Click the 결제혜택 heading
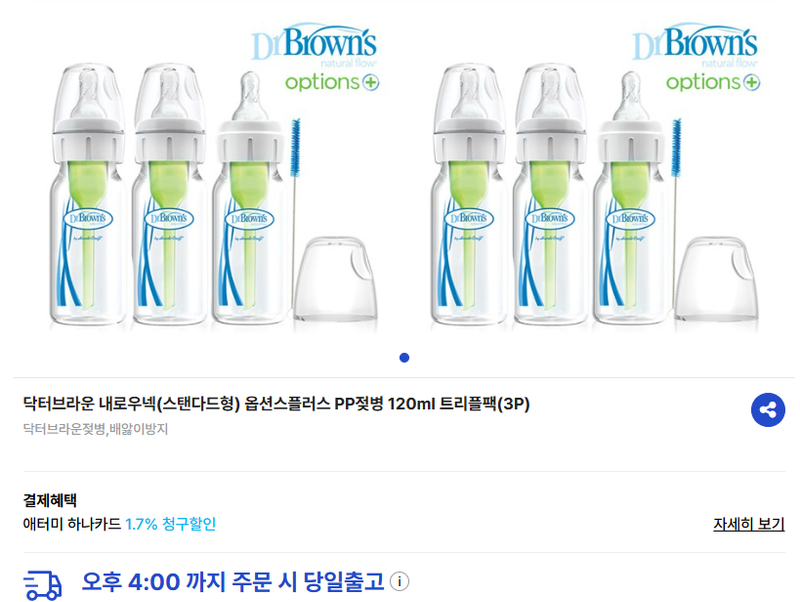The height and width of the screenshot is (602, 800). coord(49,500)
